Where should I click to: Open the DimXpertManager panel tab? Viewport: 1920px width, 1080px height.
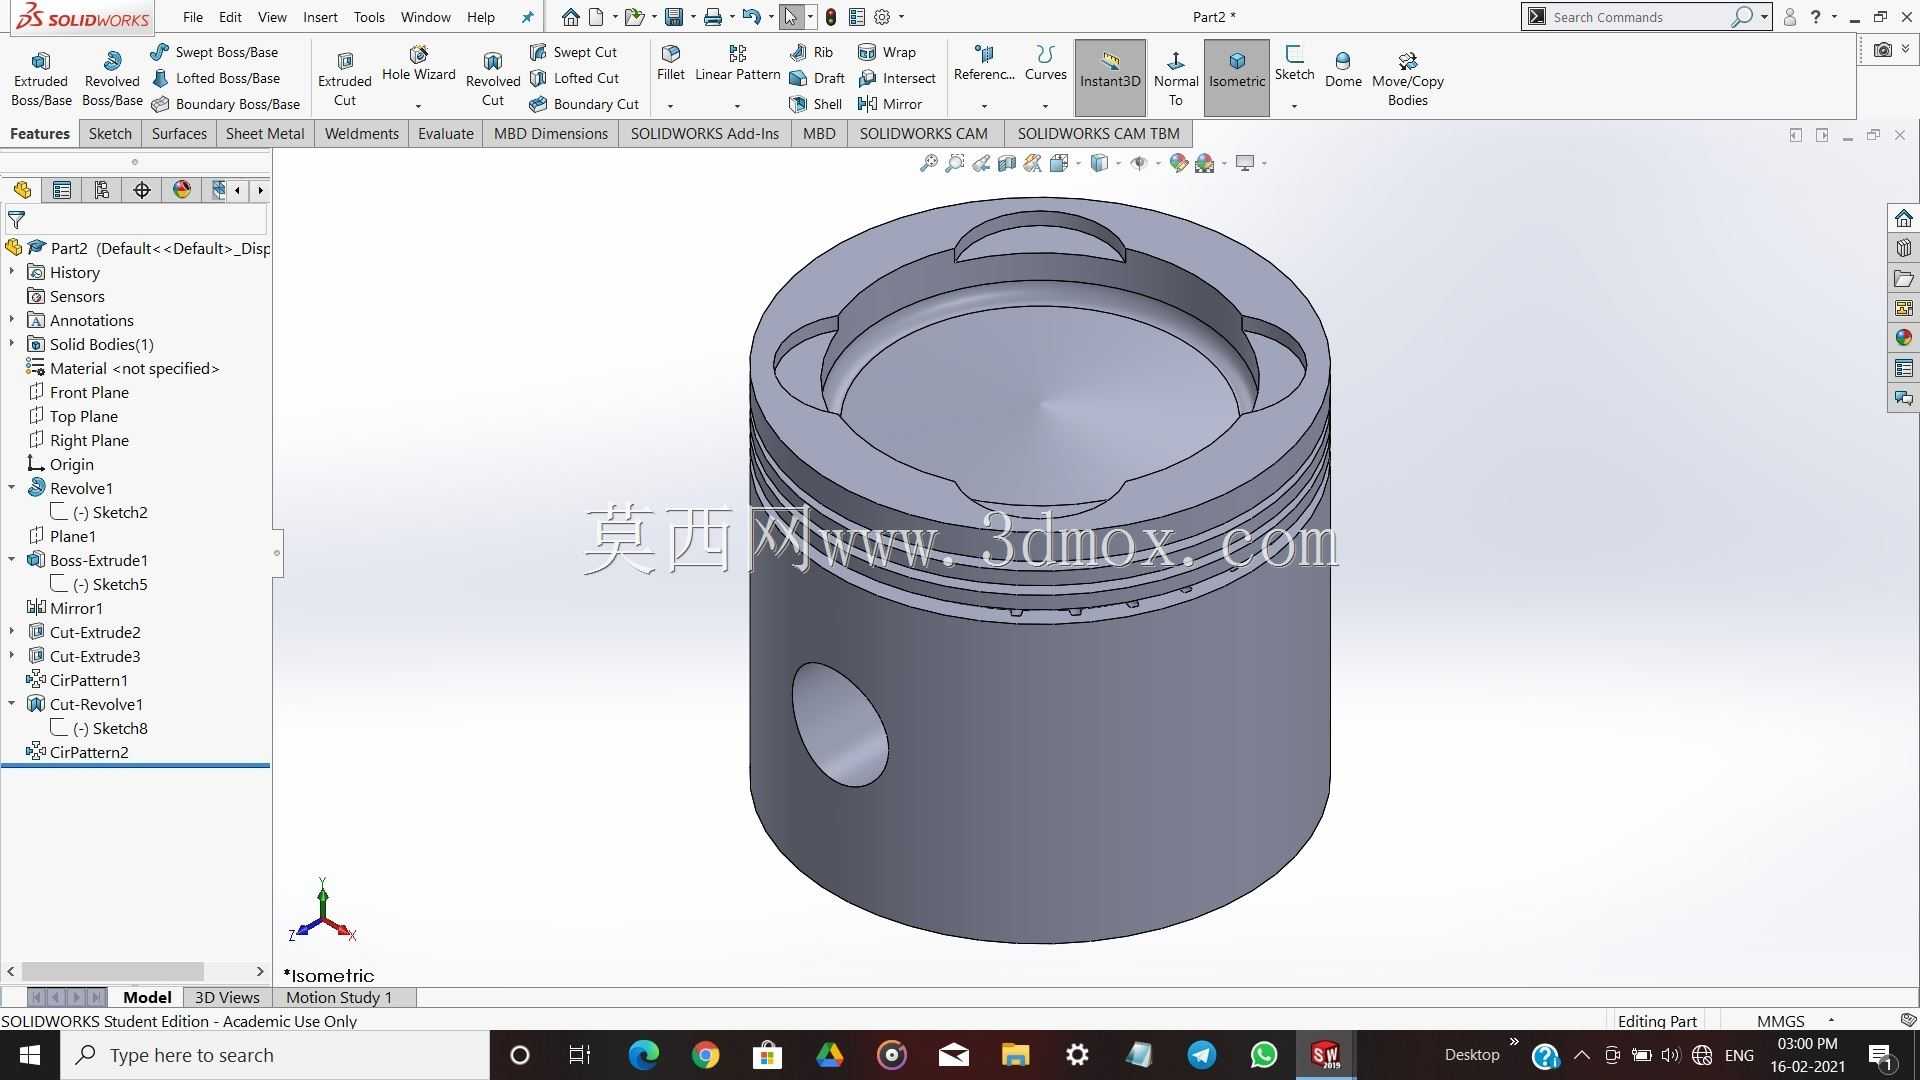[x=142, y=190]
